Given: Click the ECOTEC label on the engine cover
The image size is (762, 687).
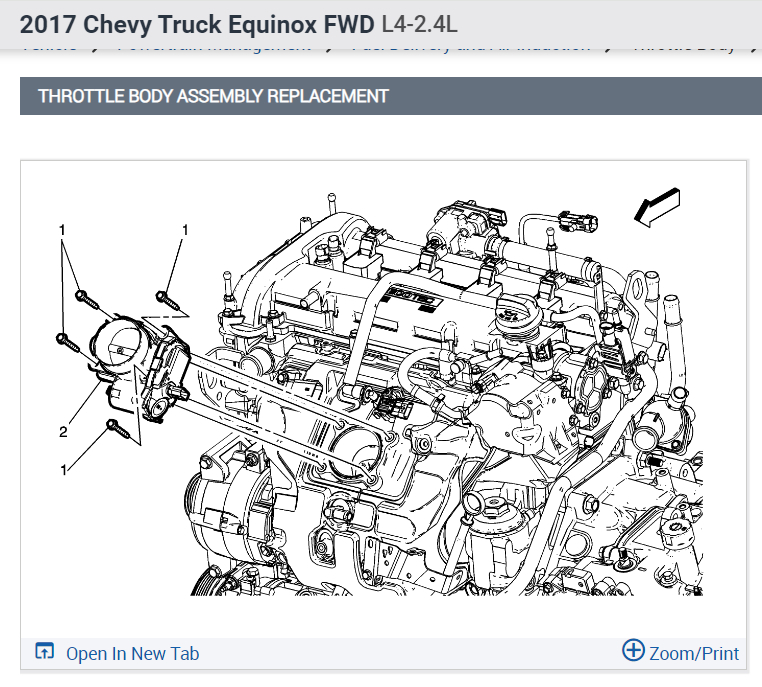Looking at the screenshot, I should 414,296.
